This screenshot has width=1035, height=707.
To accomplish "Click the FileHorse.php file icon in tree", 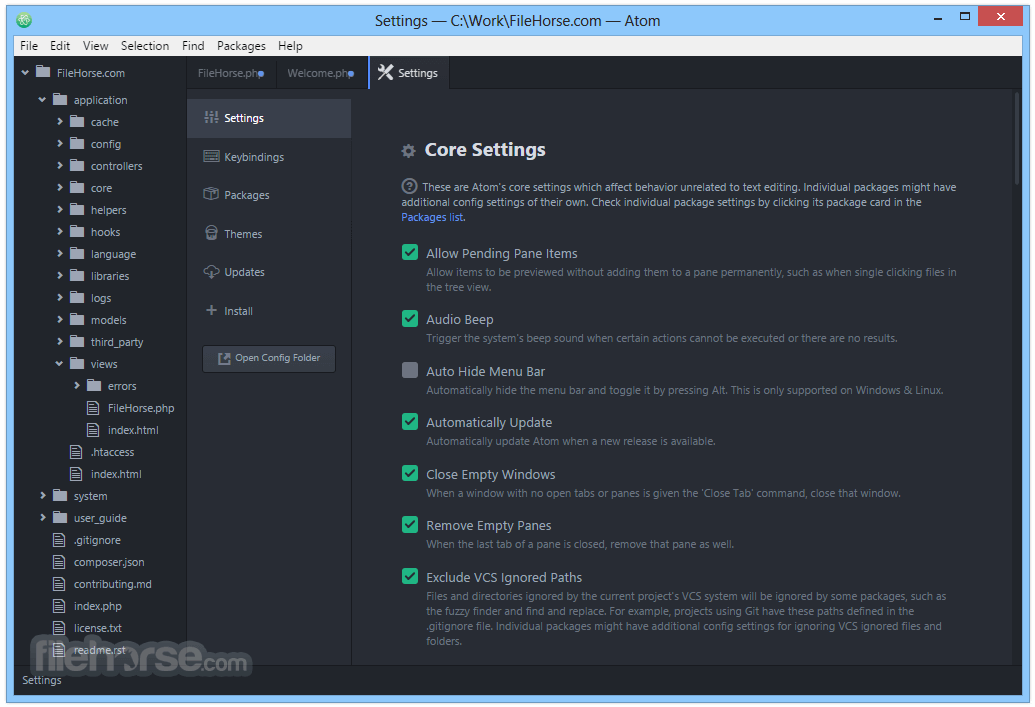I will (x=93, y=408).
